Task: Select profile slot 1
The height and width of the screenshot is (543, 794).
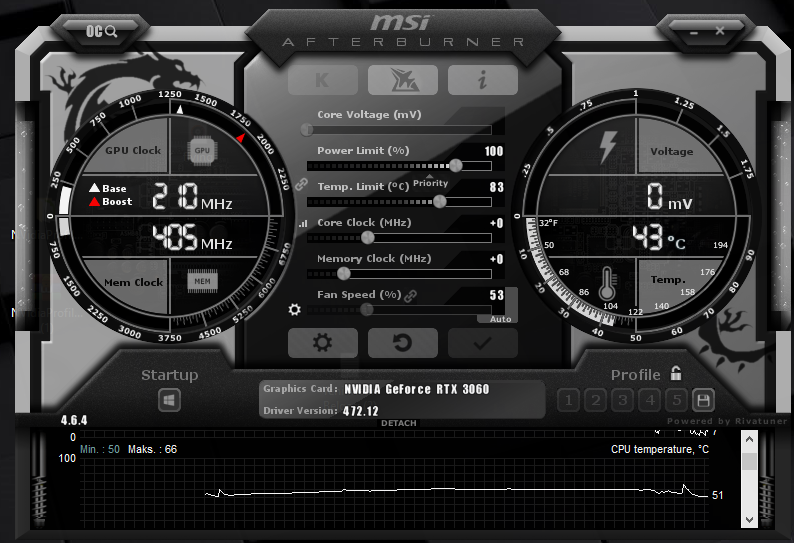Action: click(x=568, y=401)
